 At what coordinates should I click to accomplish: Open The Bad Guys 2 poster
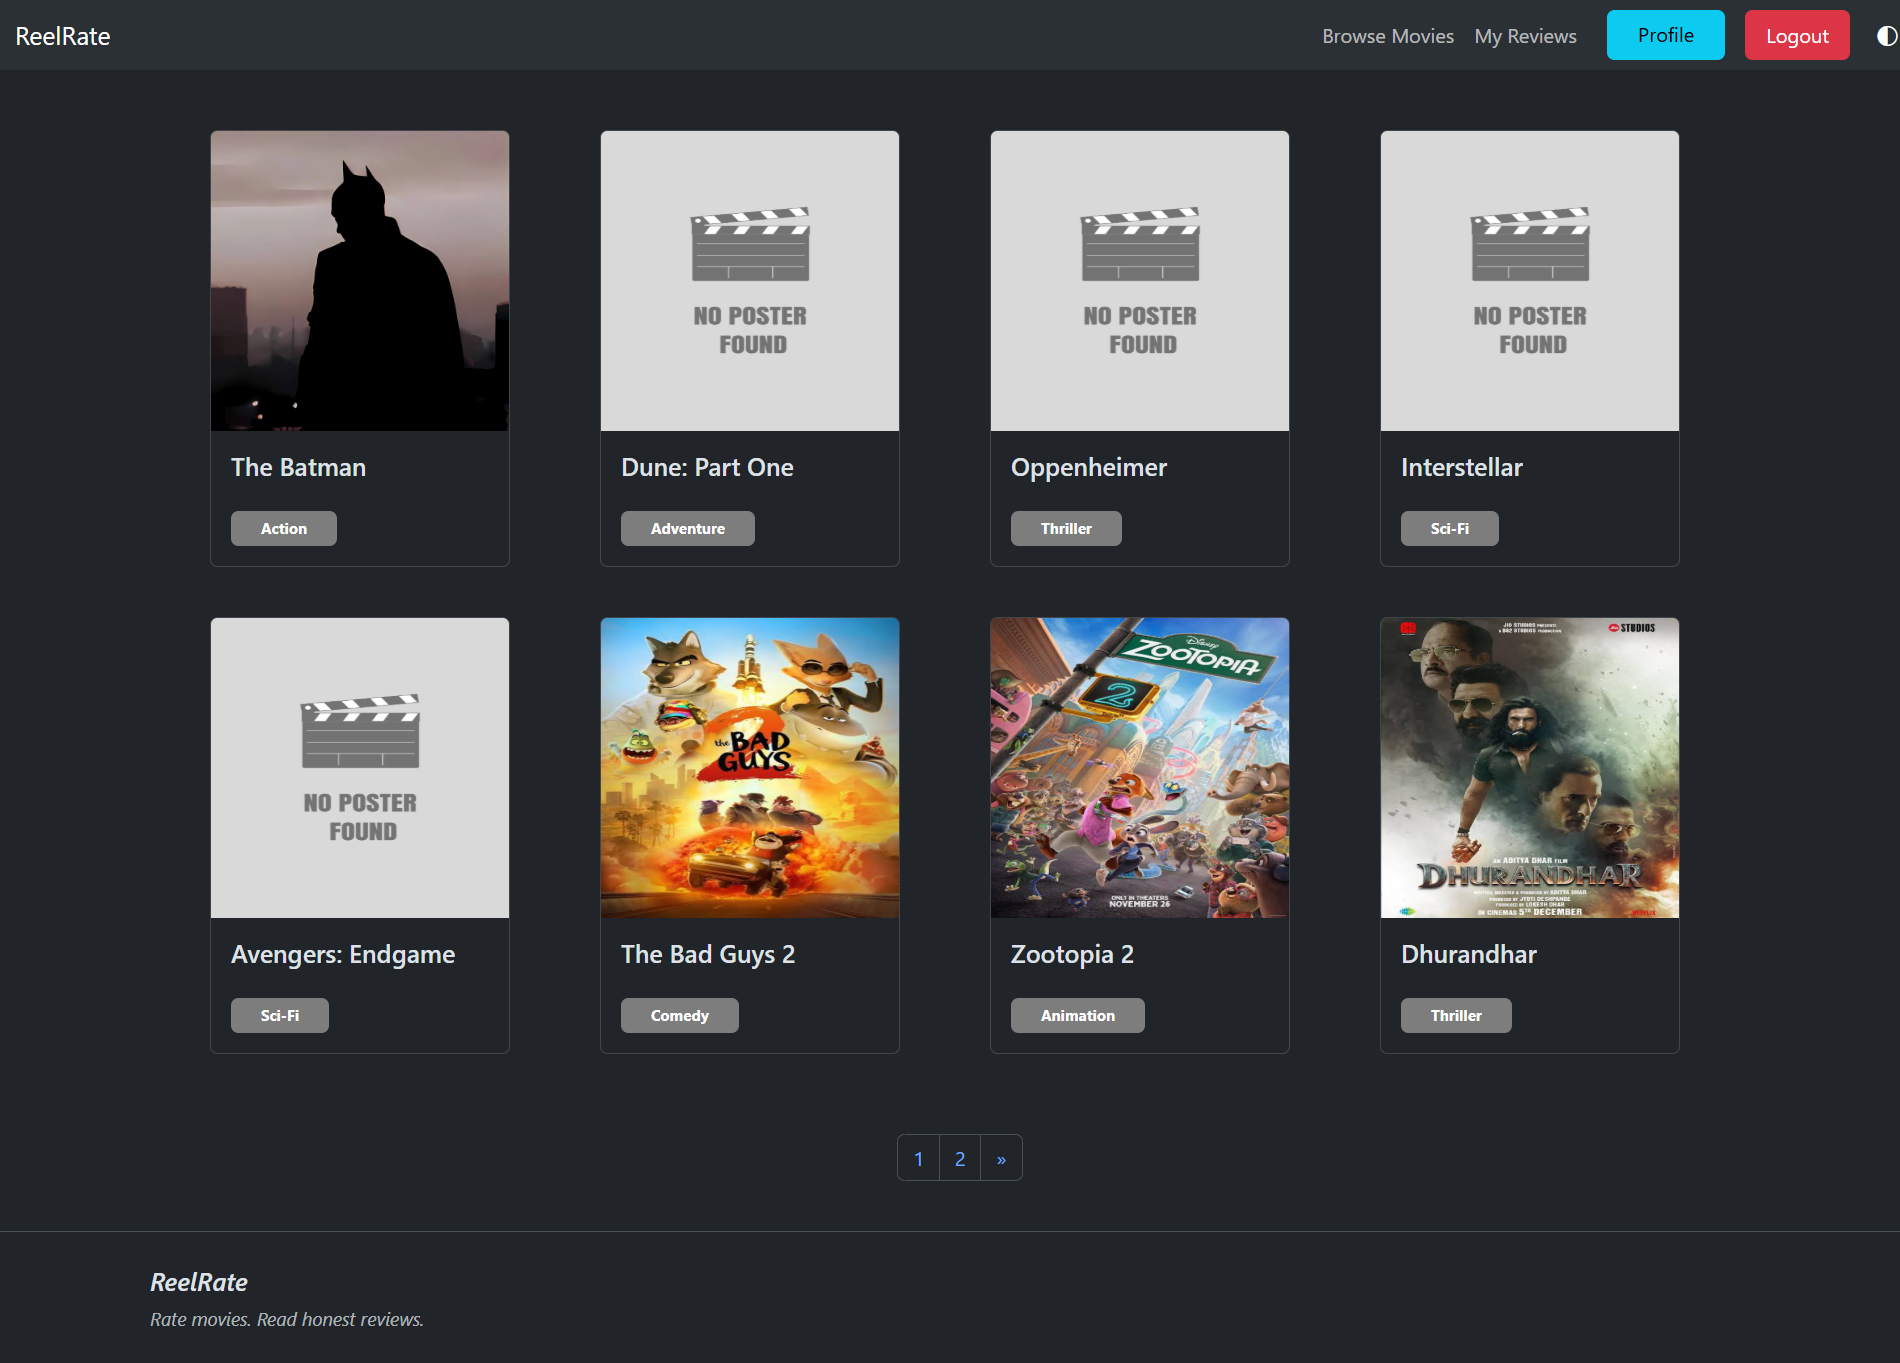750,768
